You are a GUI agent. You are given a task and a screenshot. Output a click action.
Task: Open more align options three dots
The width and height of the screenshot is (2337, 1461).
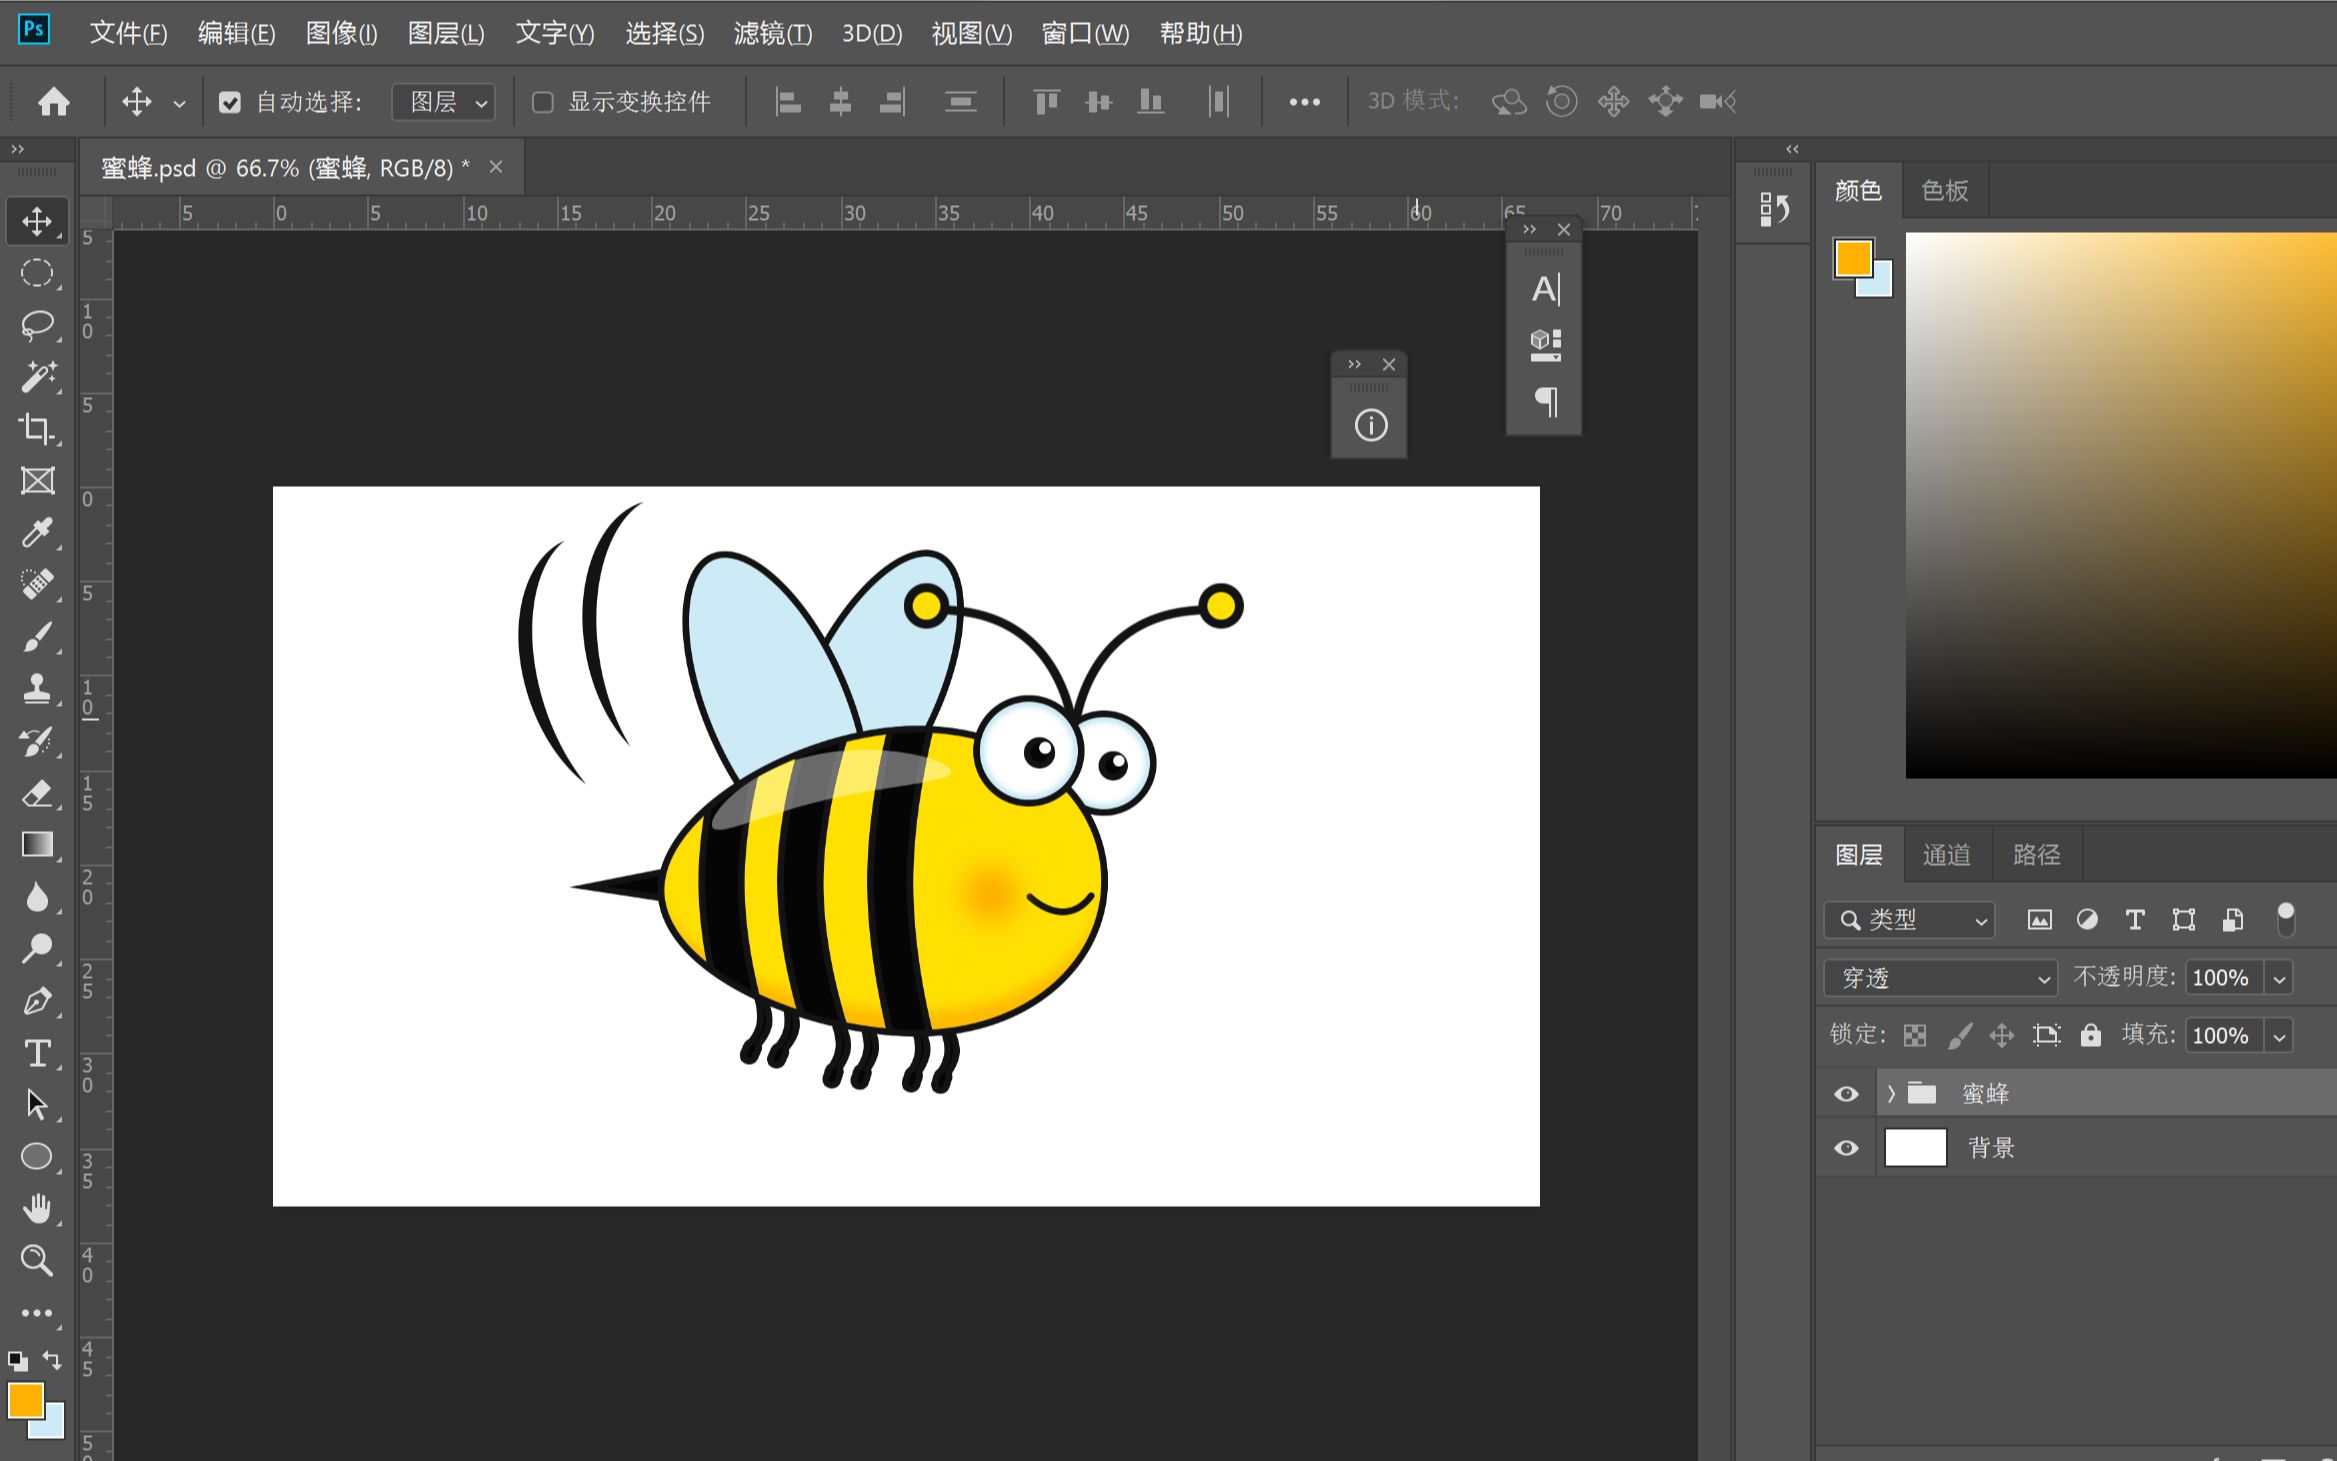point(1304,102)
